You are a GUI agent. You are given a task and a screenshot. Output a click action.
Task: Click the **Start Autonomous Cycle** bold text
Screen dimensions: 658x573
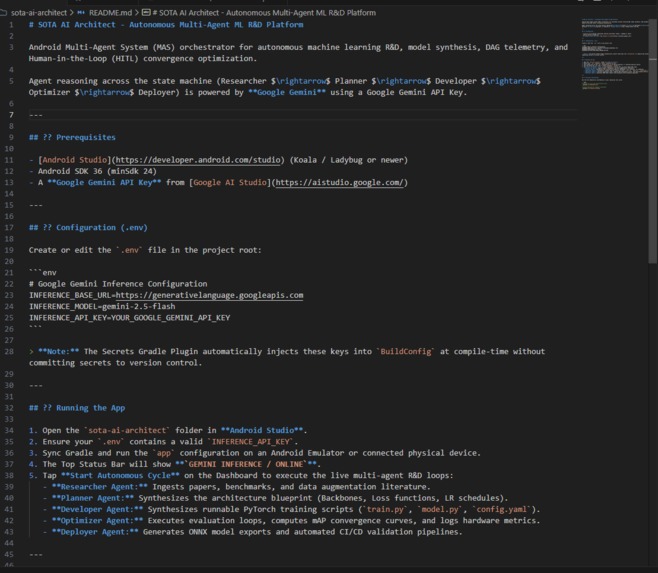tap(120, 476)
